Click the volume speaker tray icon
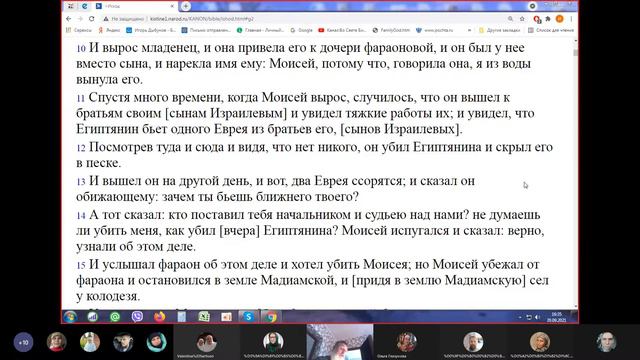 coord(538,317)
